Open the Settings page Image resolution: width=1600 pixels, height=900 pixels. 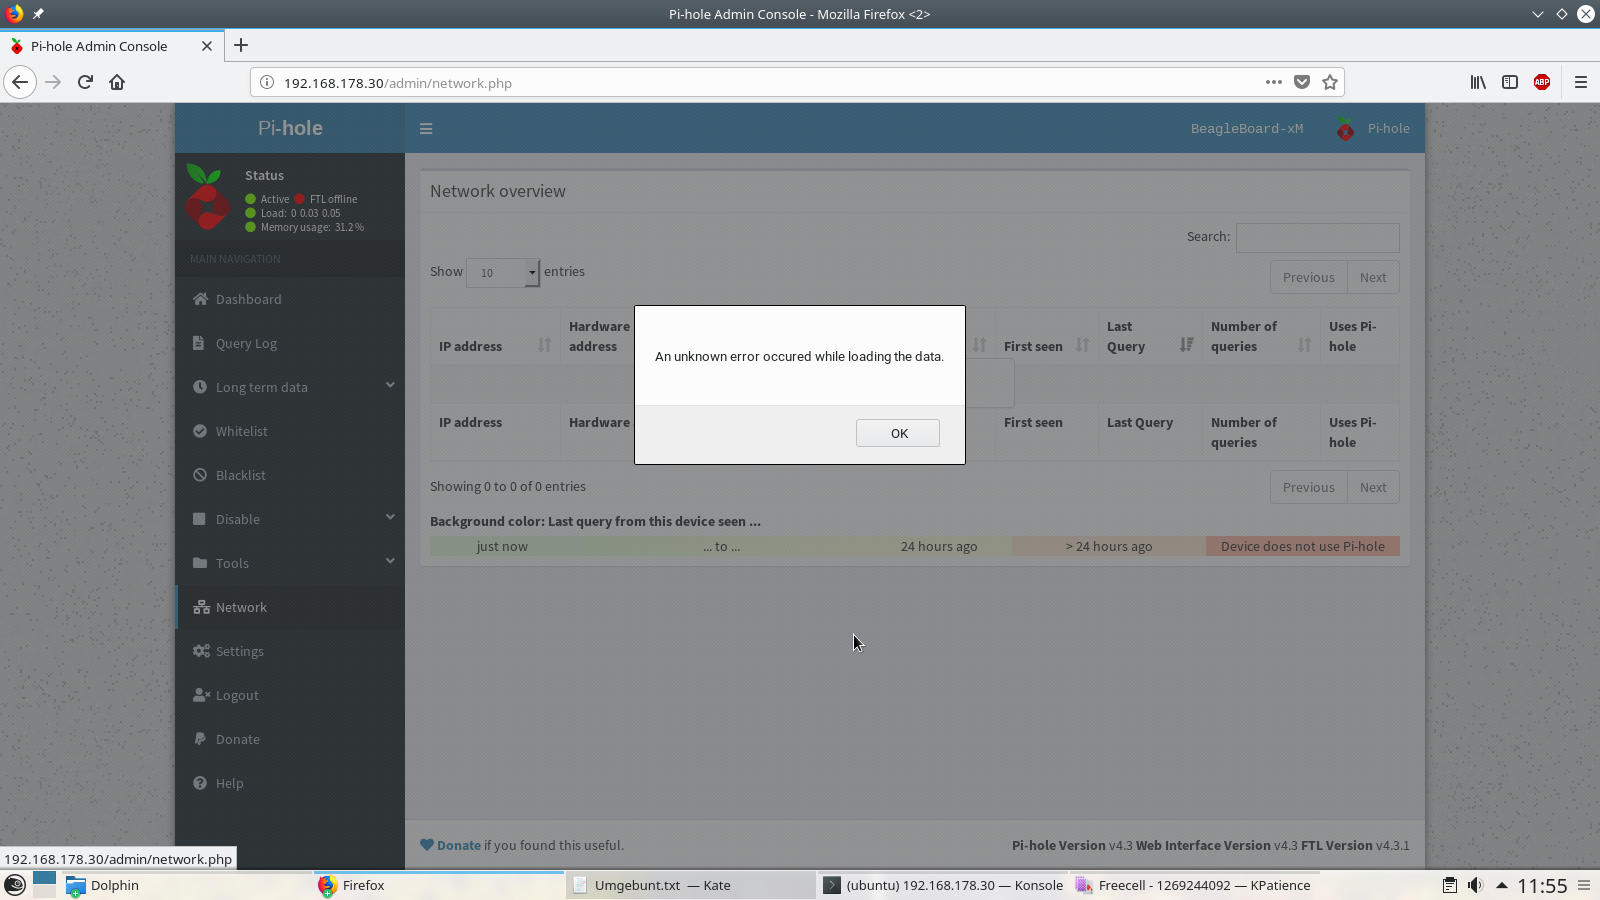coord(290,651)
